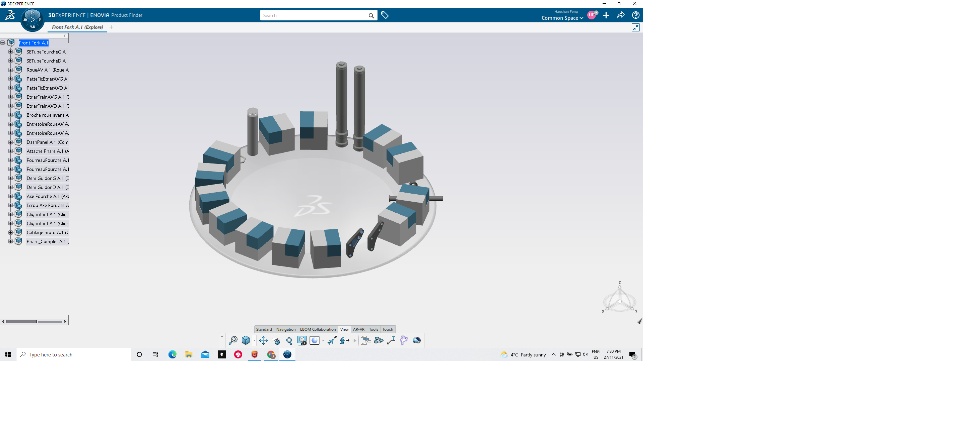The width and height of the screenshot is (960, 432).
Task: Select the Fly airplane tool
Action: (332, 341)
